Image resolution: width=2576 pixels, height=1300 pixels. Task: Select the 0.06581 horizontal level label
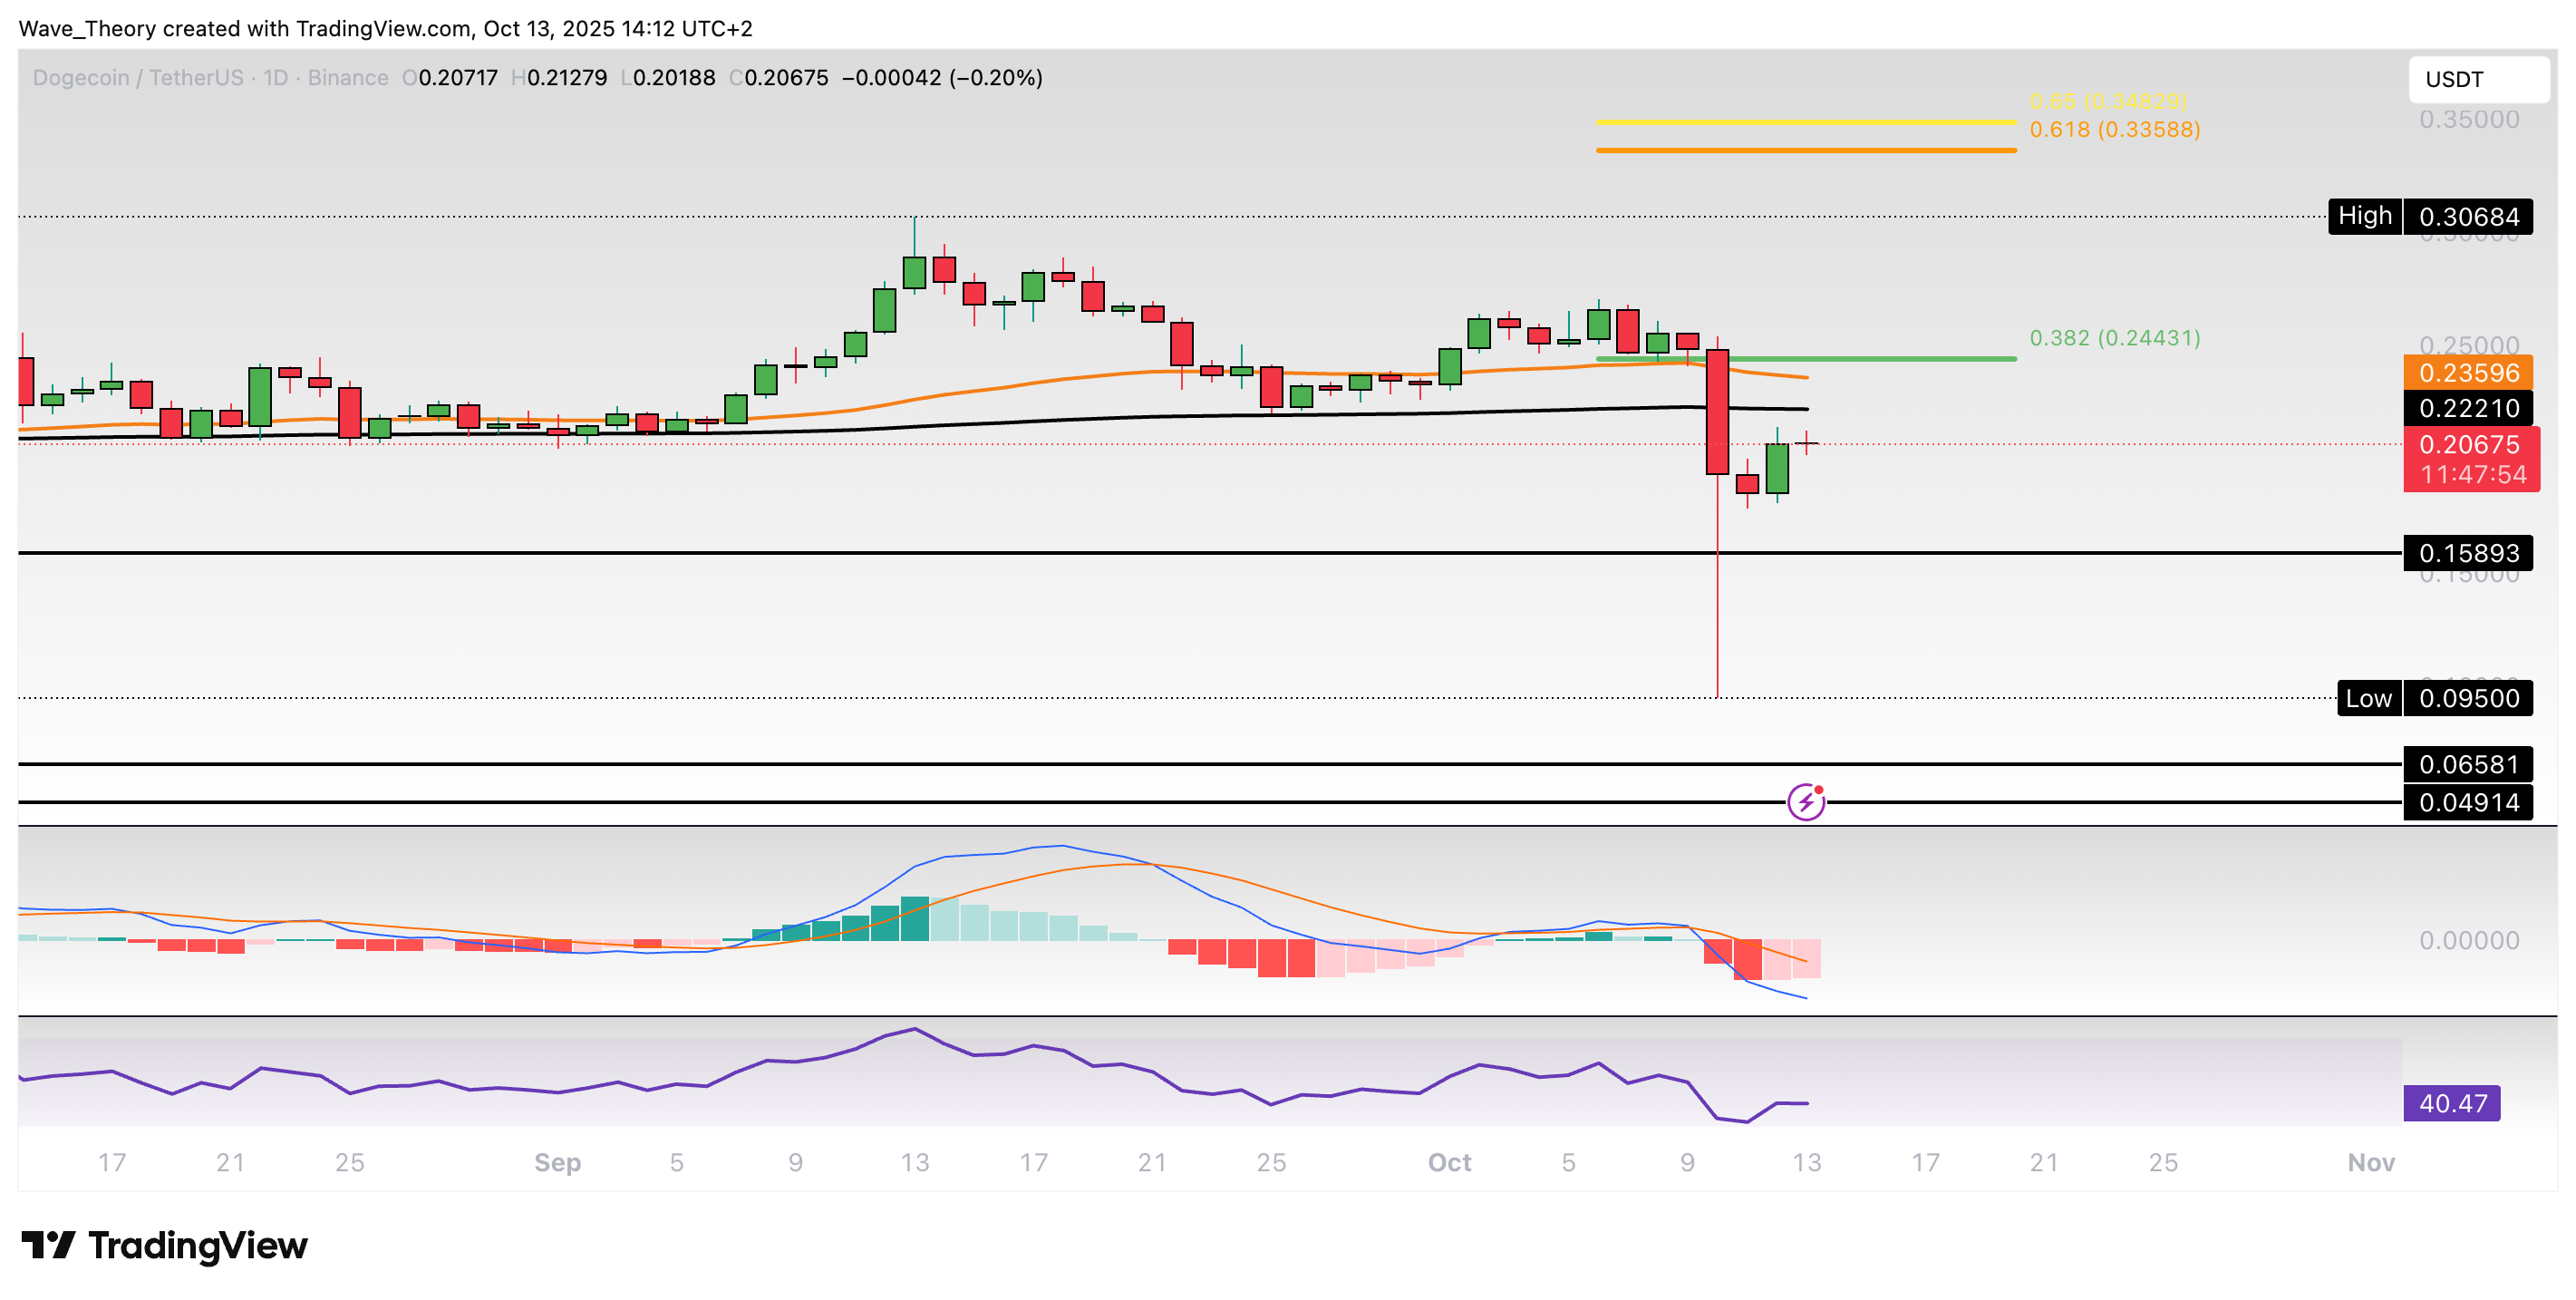point(2467,764)
